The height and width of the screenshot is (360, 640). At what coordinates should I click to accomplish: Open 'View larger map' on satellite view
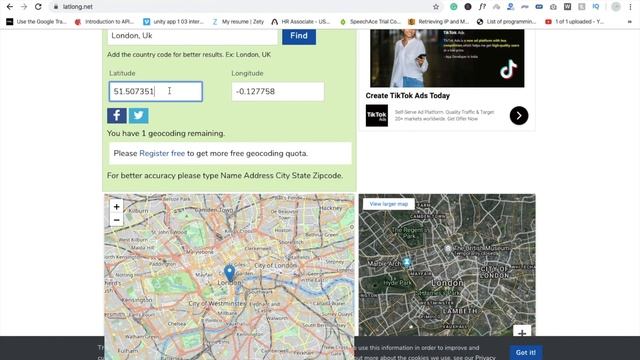tap(389, 204)
